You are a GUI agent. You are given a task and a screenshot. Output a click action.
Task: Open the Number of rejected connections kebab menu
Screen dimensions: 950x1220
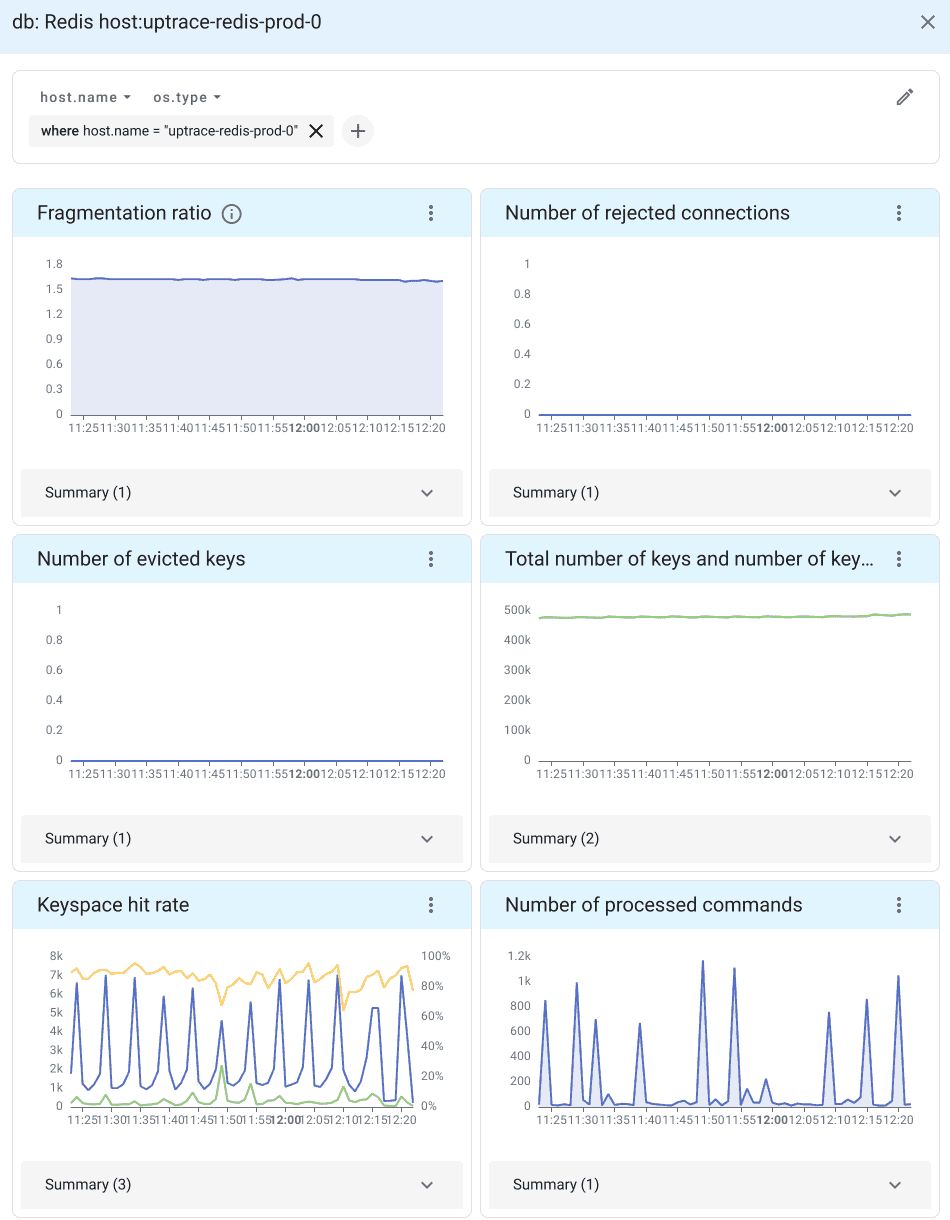tap(898, 213)
